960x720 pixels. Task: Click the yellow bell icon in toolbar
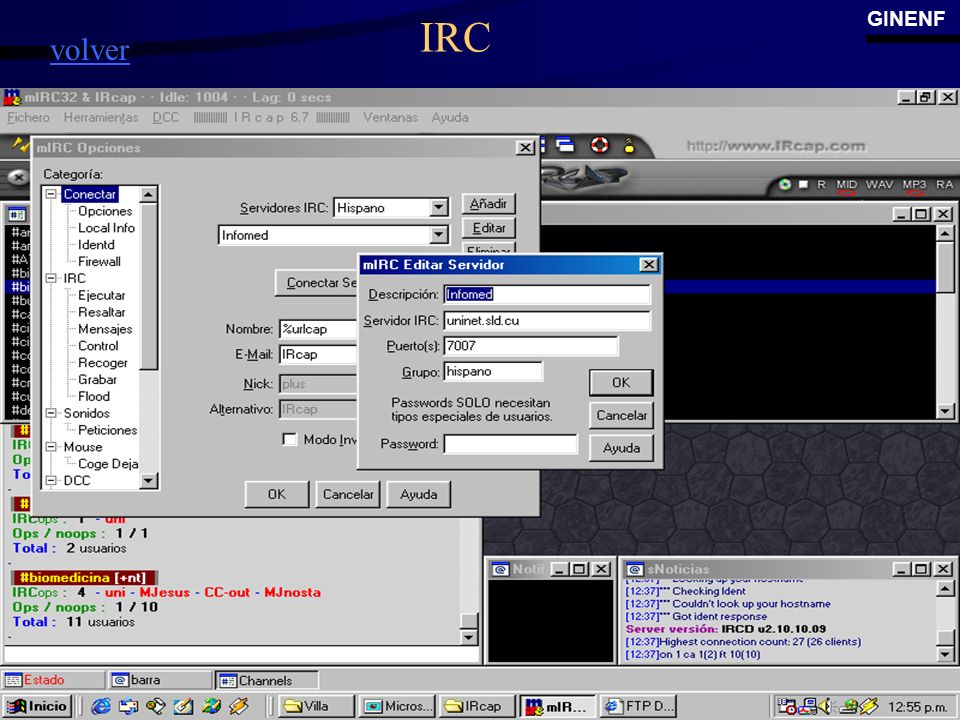coord(628,146)
